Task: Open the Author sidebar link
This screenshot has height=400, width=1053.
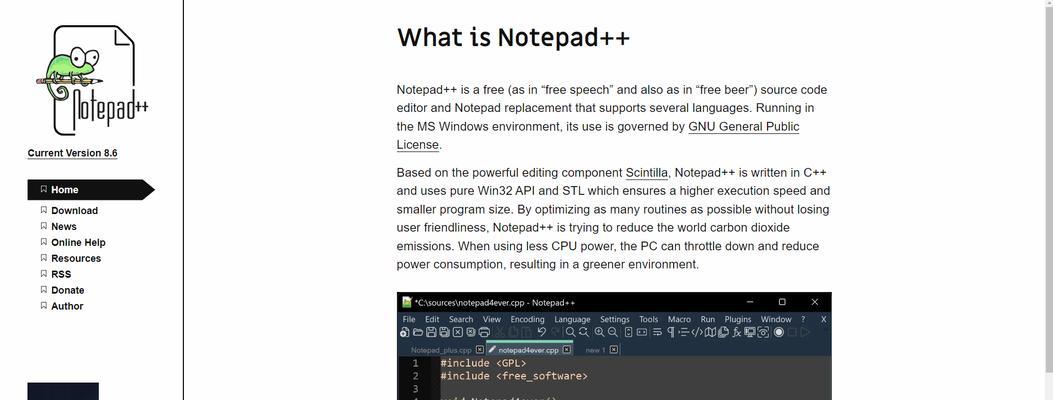Action: point(67,306)
